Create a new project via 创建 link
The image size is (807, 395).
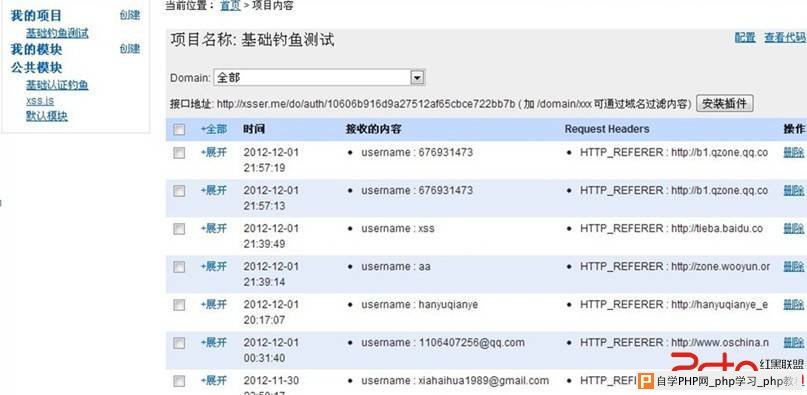[x=130, y=15]
